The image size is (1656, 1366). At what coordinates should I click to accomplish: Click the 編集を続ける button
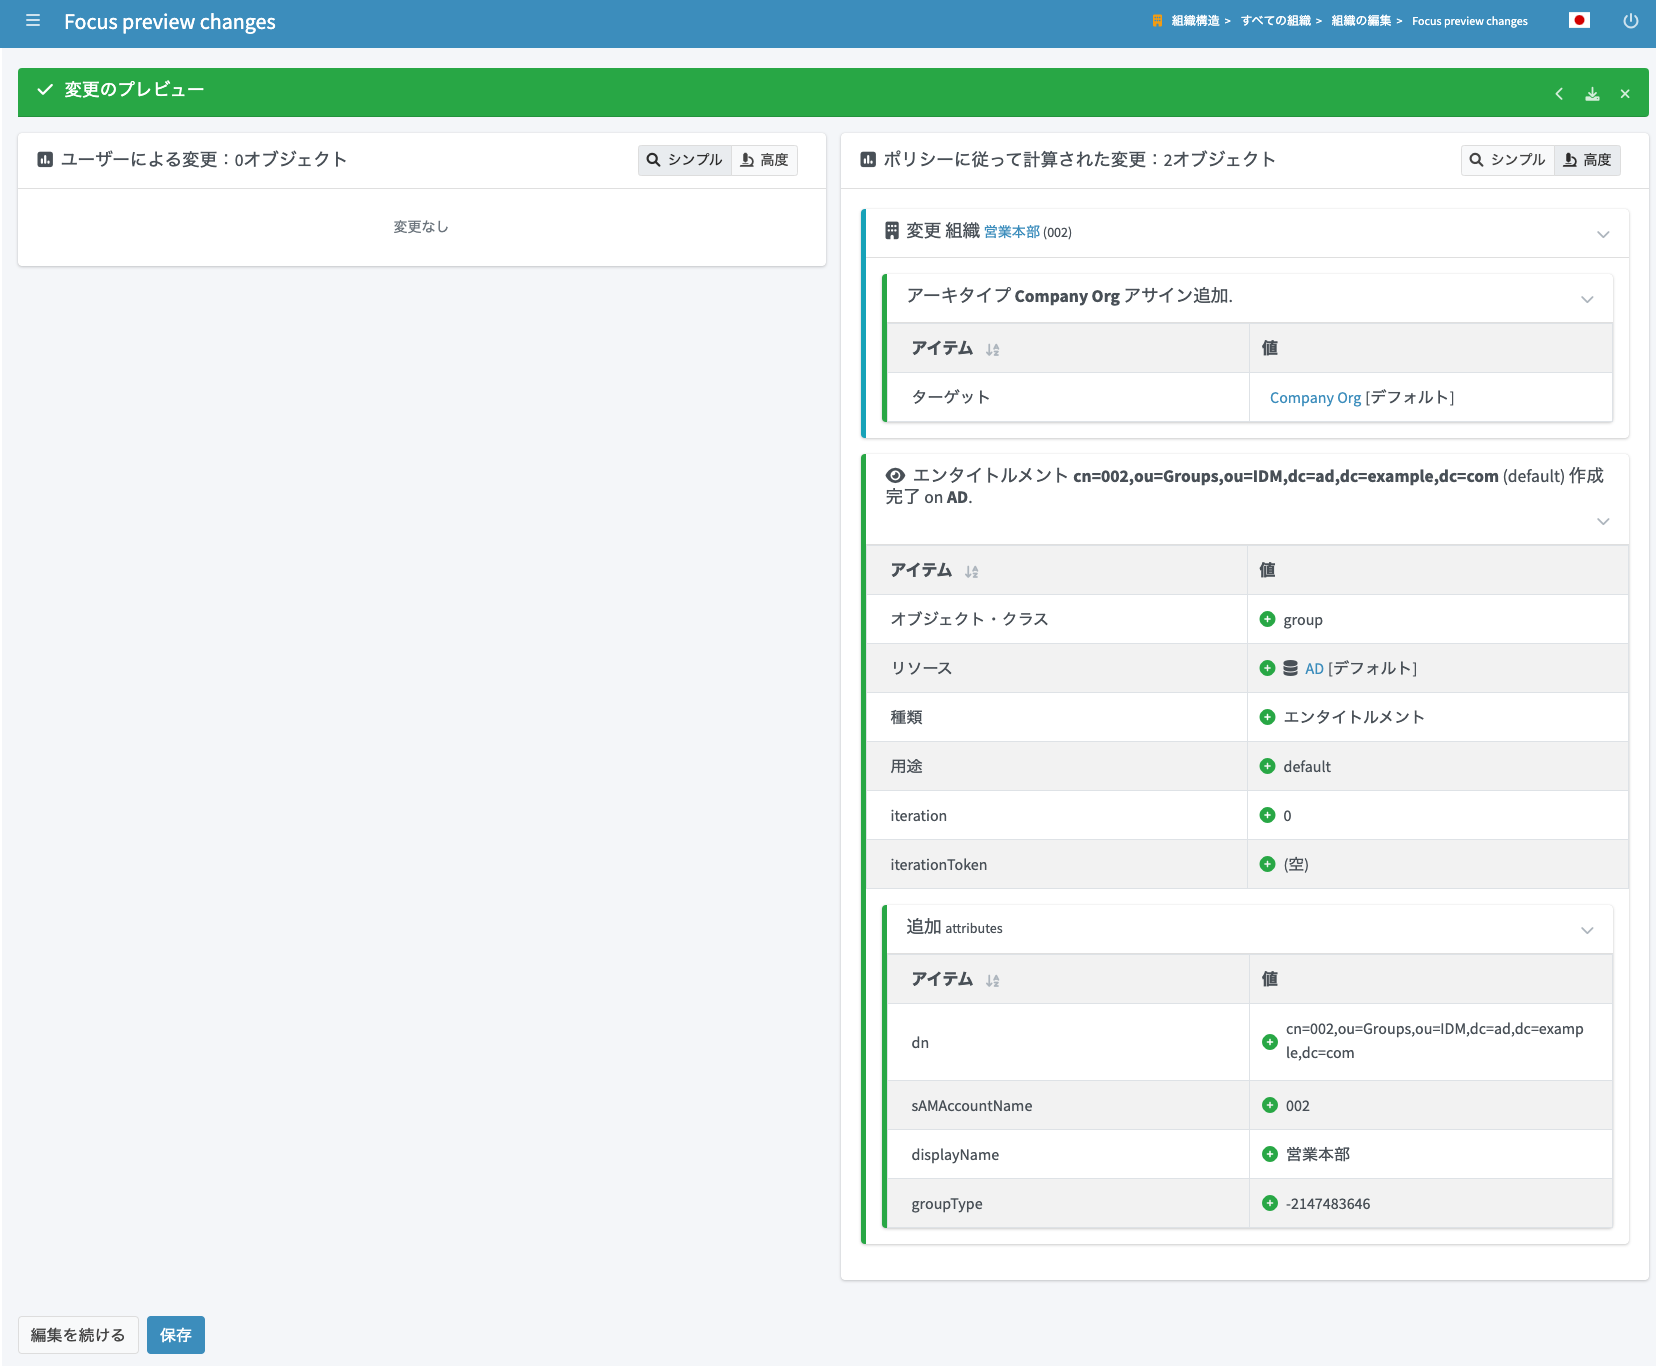coord(78,1335)
